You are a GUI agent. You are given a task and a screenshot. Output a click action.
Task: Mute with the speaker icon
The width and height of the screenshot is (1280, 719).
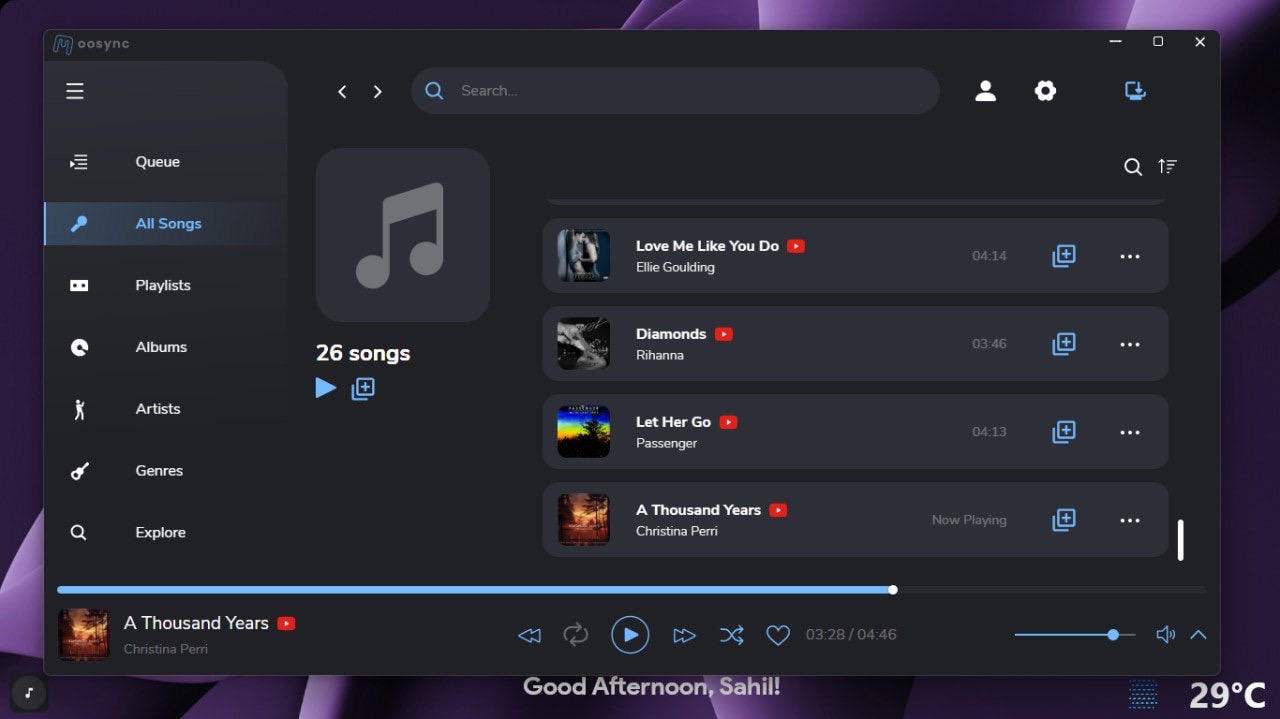pos(1165,635)
